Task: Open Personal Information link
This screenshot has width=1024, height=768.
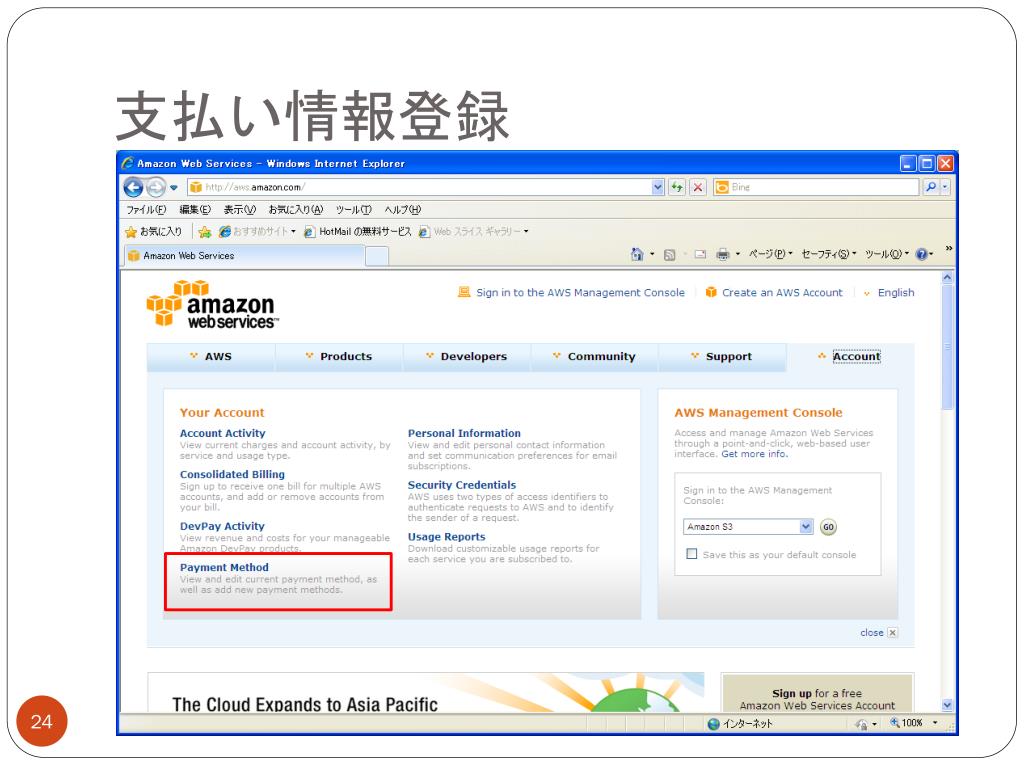Action: coord(464,434)
